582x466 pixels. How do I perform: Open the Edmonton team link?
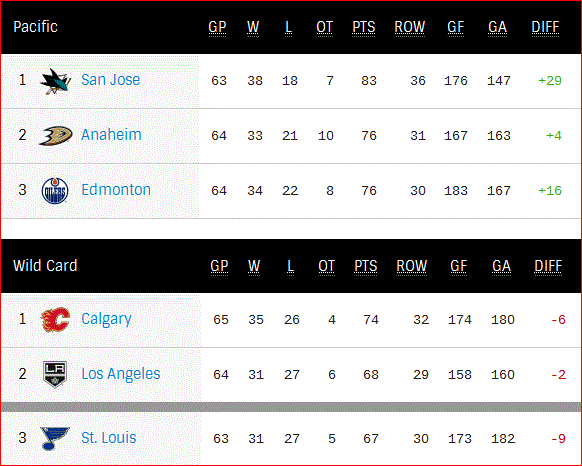tap(116, 190)
